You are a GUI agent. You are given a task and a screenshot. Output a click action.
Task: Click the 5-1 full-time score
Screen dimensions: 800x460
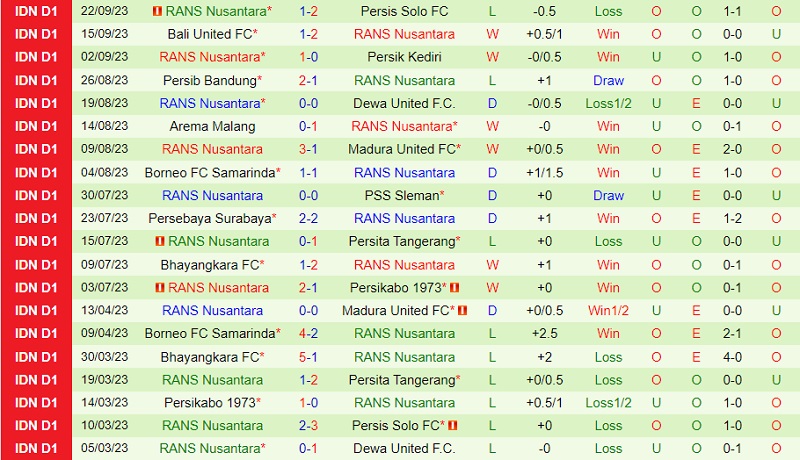[x=309, y=356]
